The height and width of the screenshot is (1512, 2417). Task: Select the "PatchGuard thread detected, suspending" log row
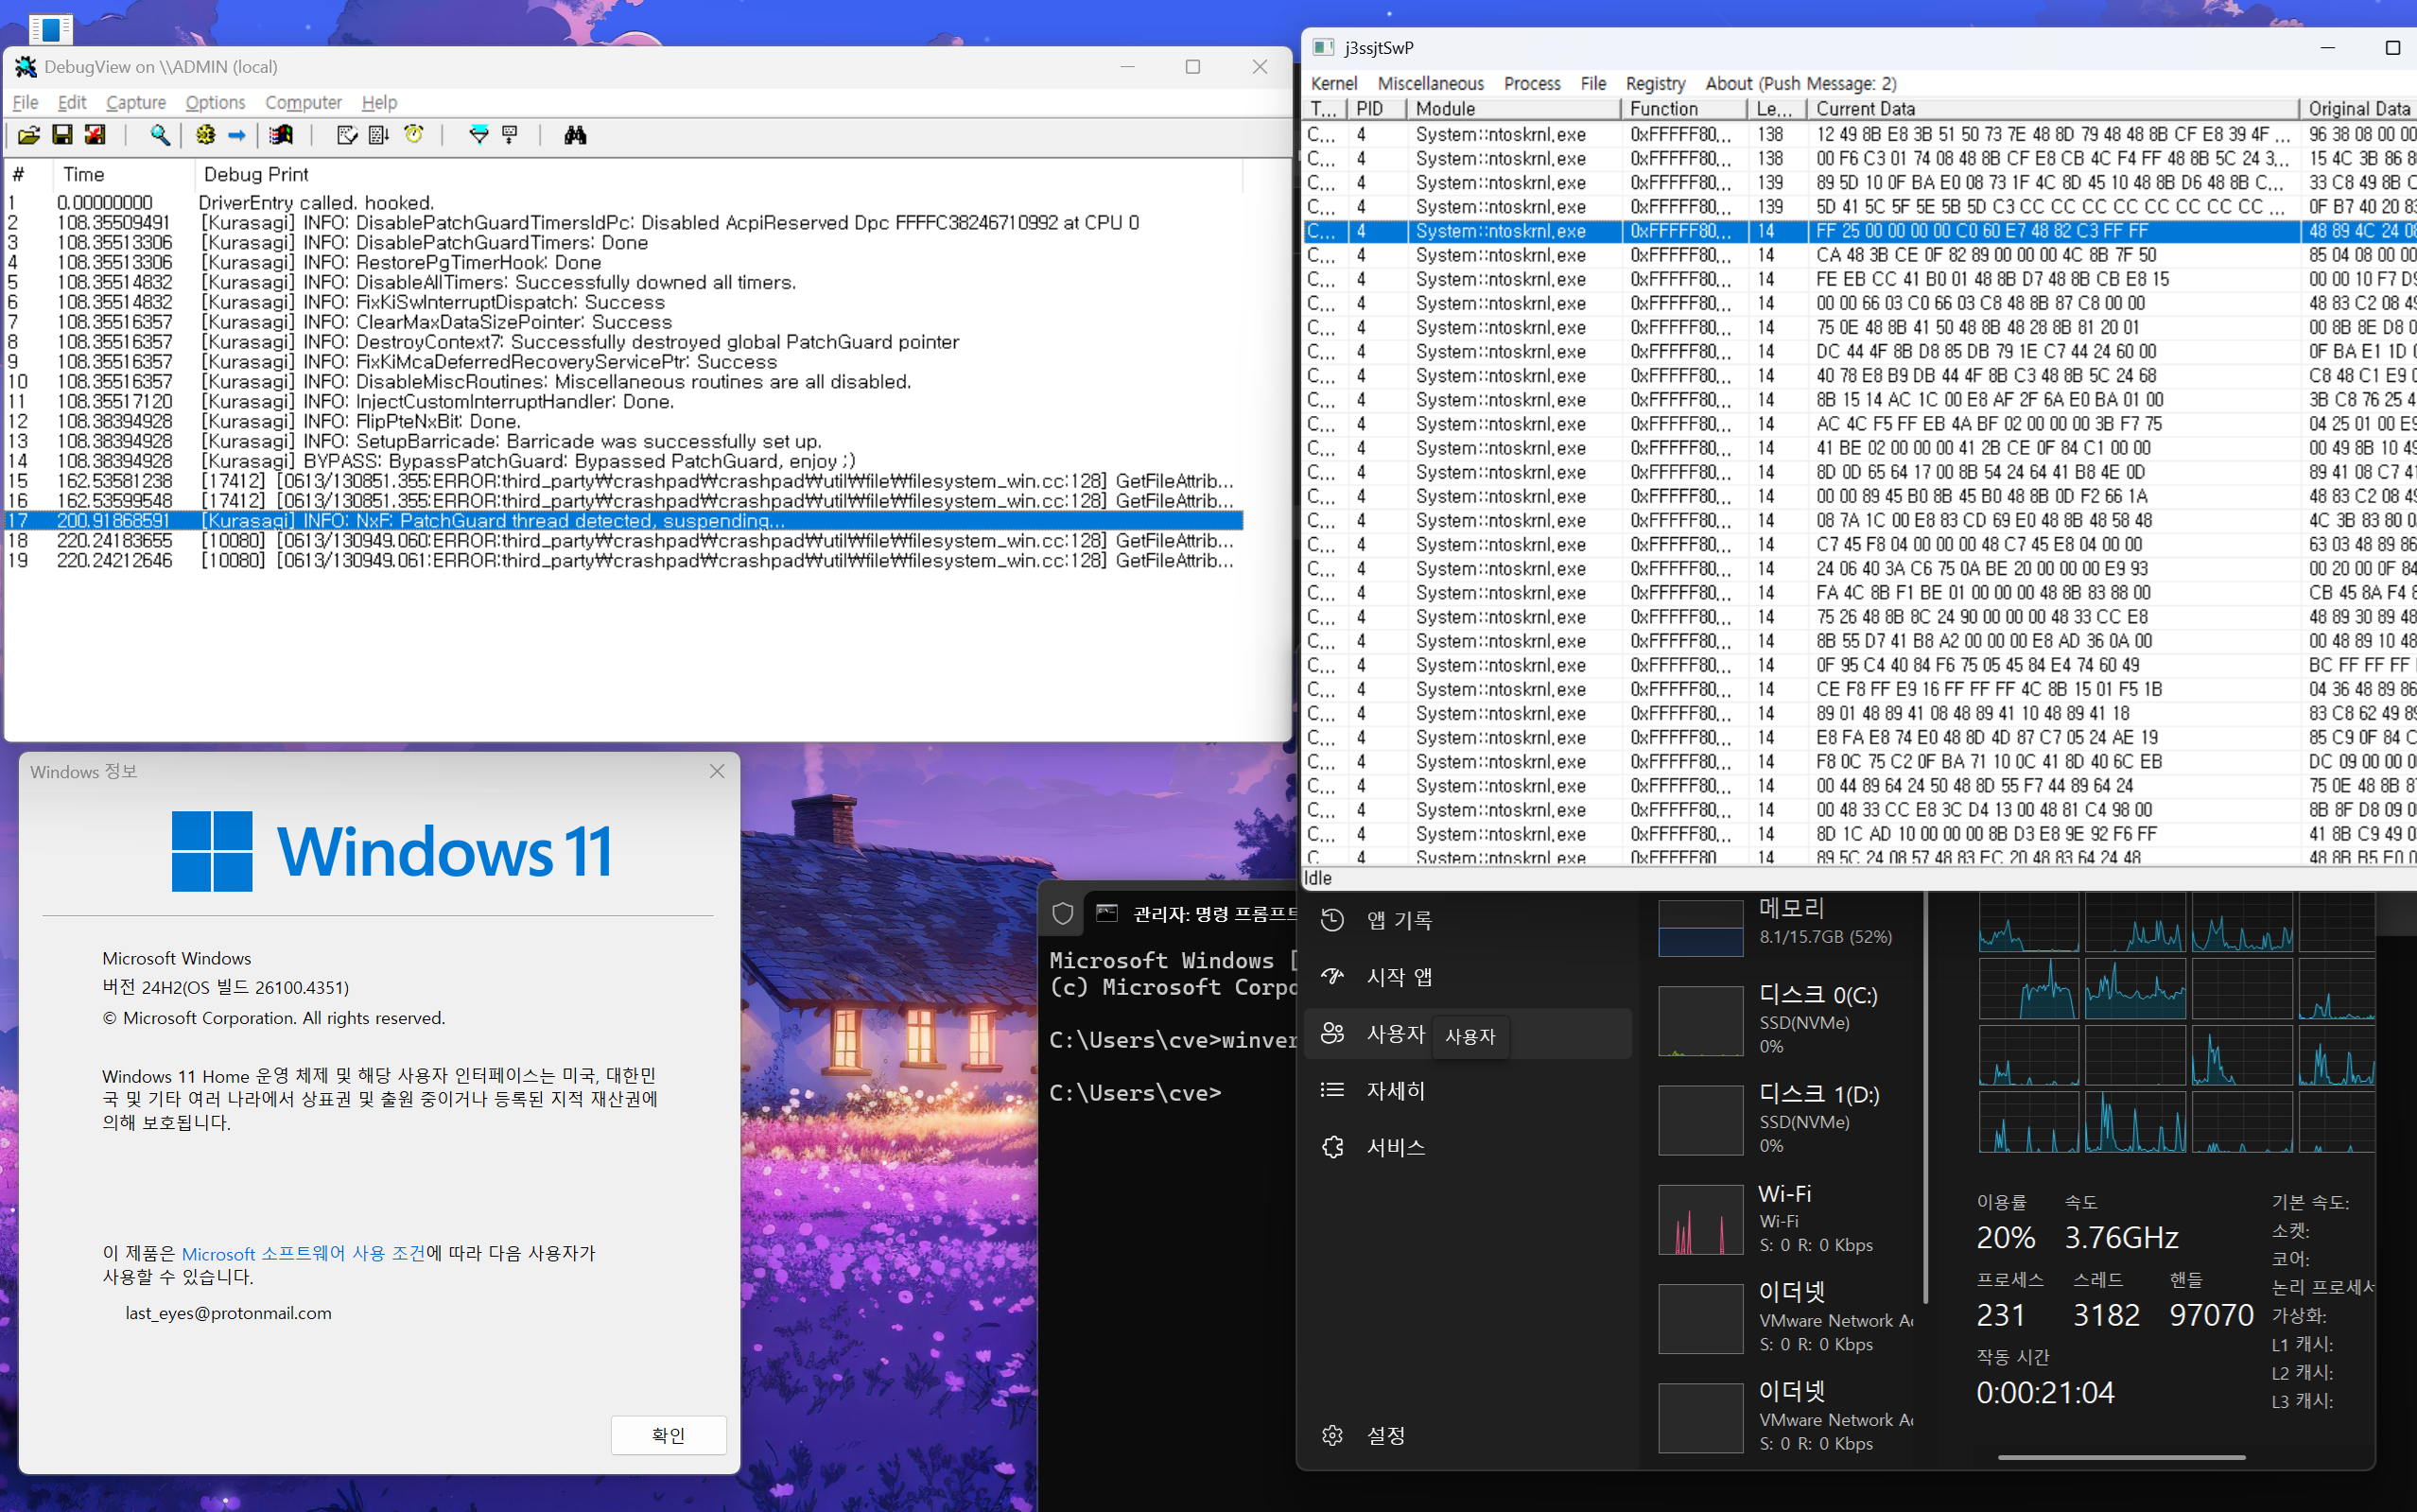624,521
